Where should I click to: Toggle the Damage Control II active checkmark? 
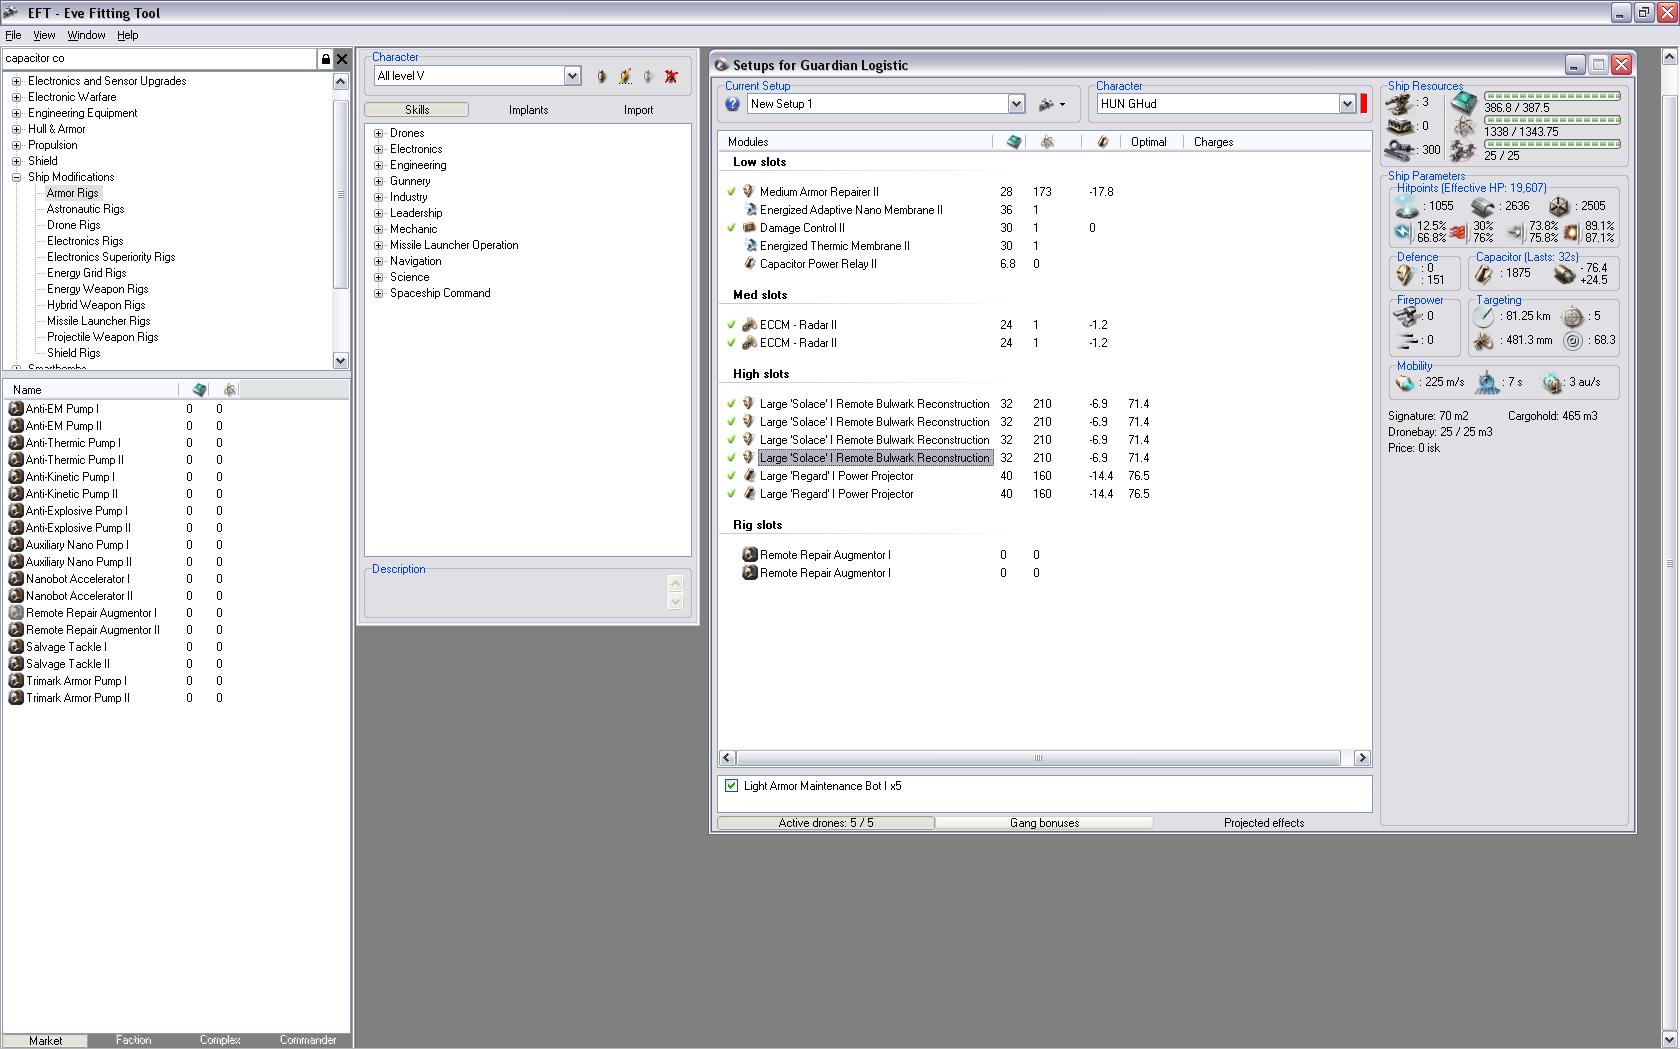731,228
